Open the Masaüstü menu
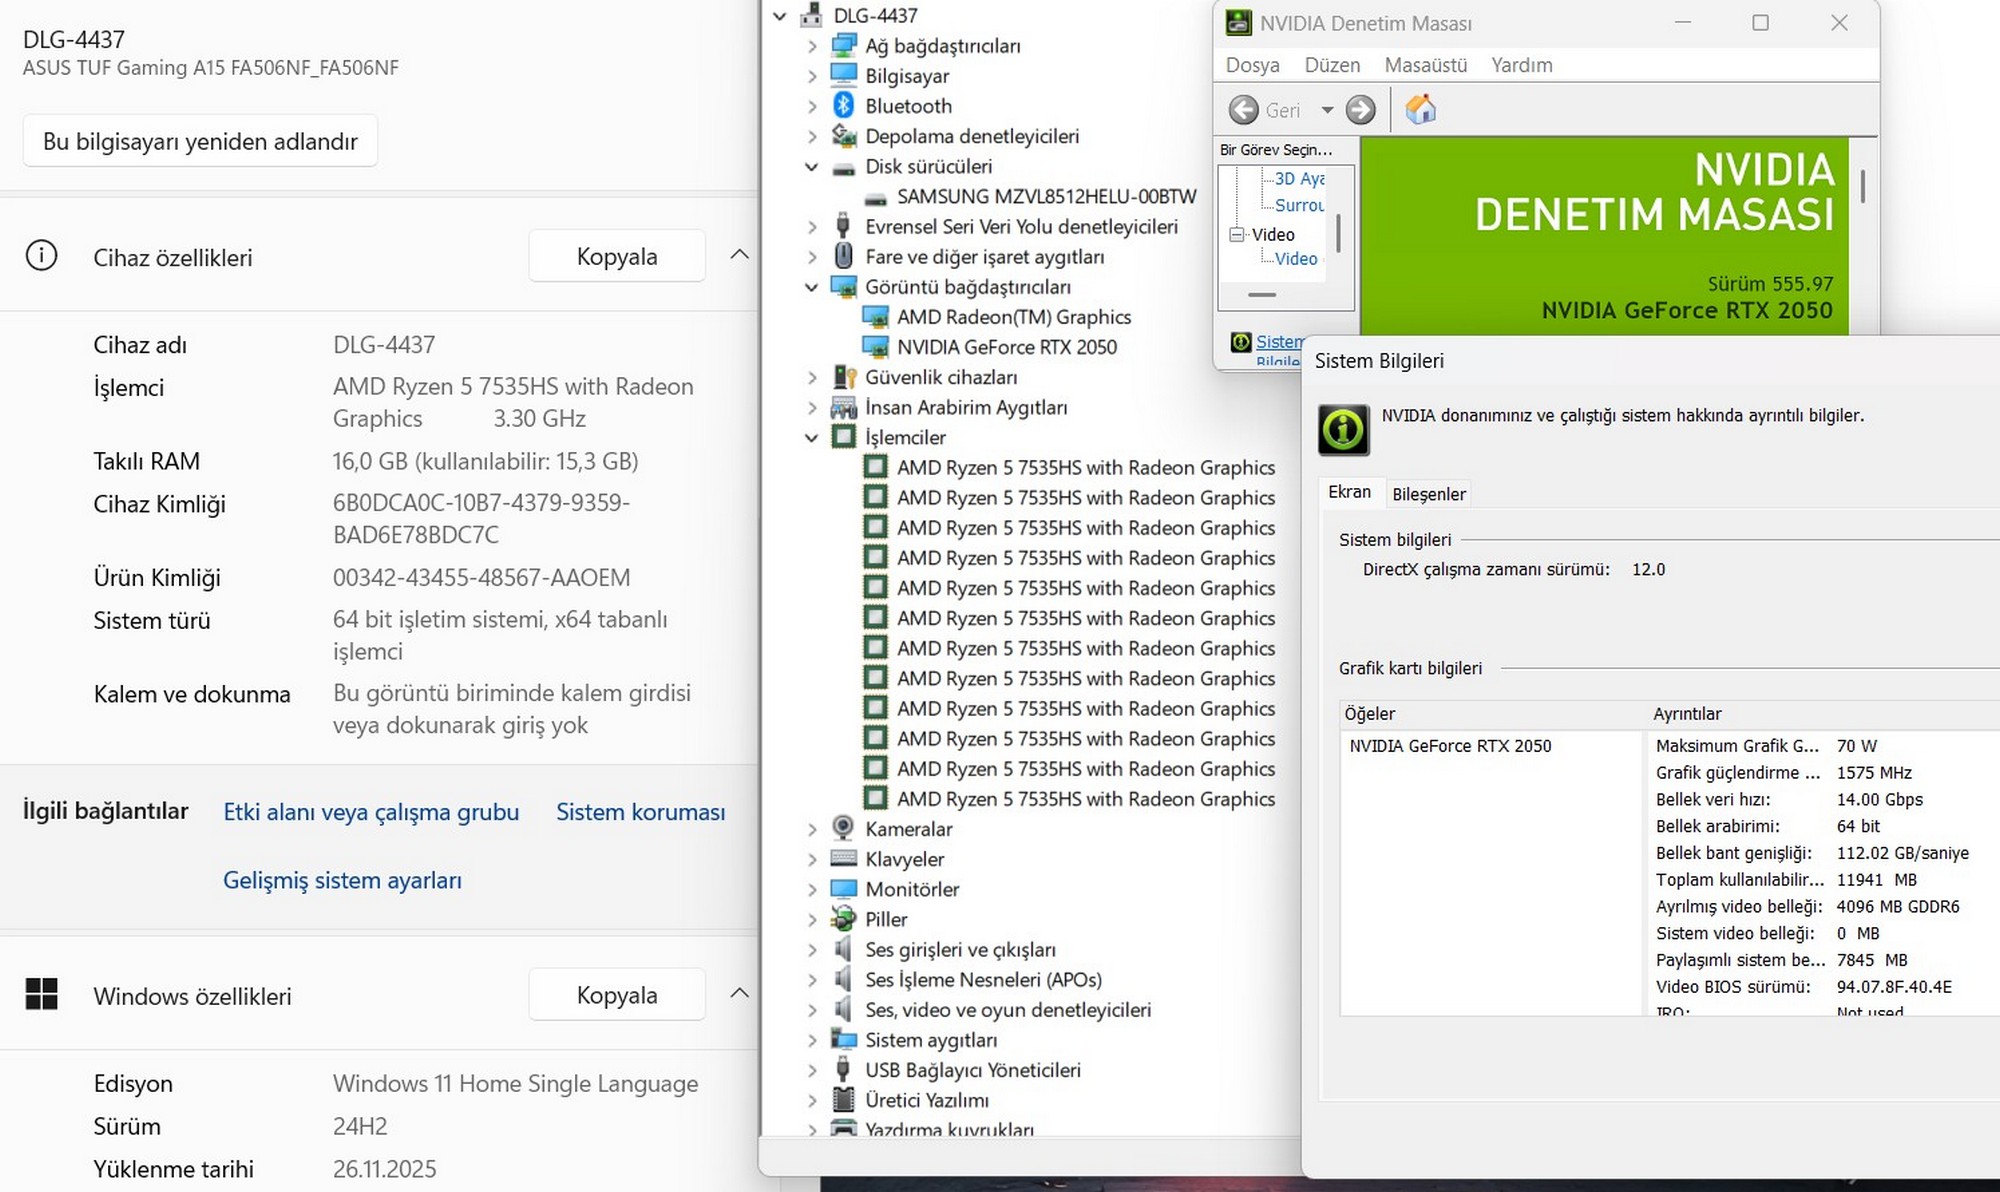Screen dimensions: 2000x1192 [x=1425, y=65]
